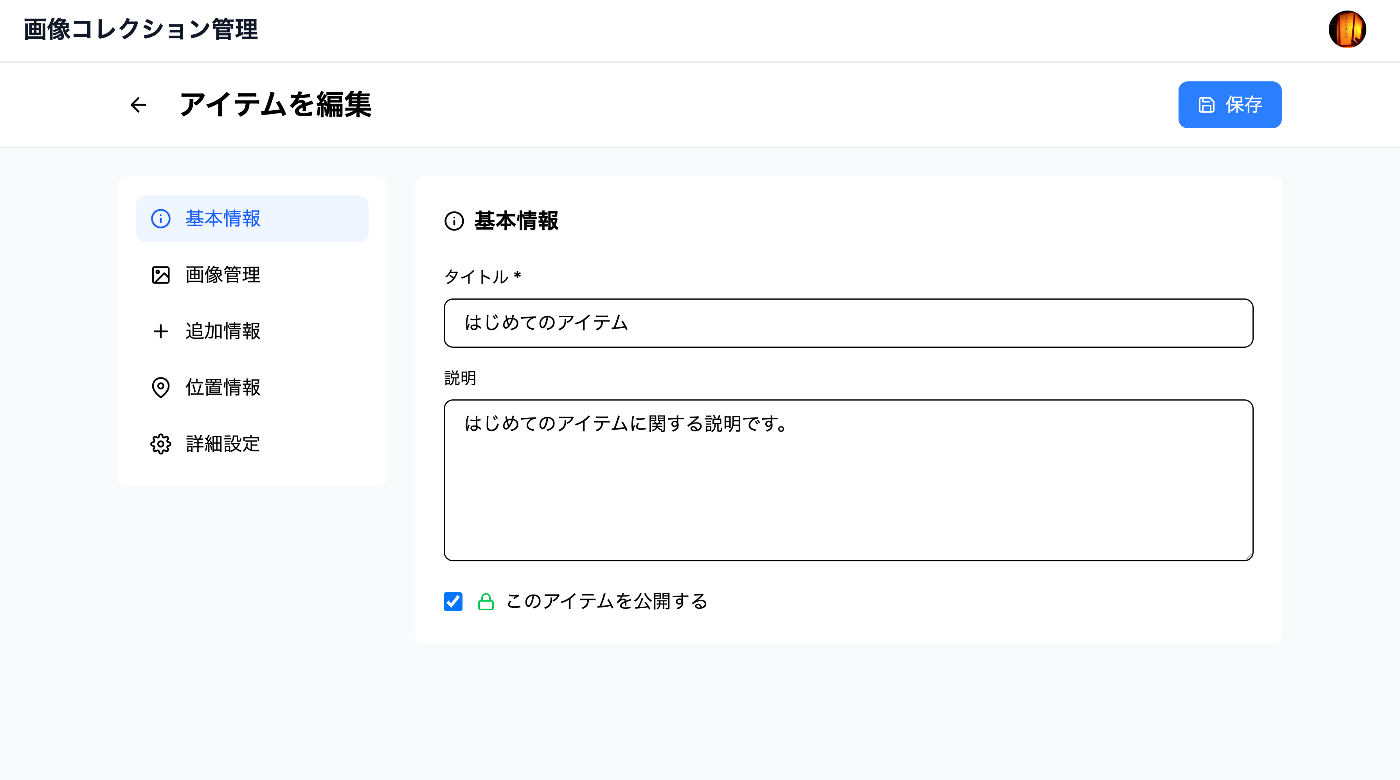Click inside the 説明 text area

(848, 490)
